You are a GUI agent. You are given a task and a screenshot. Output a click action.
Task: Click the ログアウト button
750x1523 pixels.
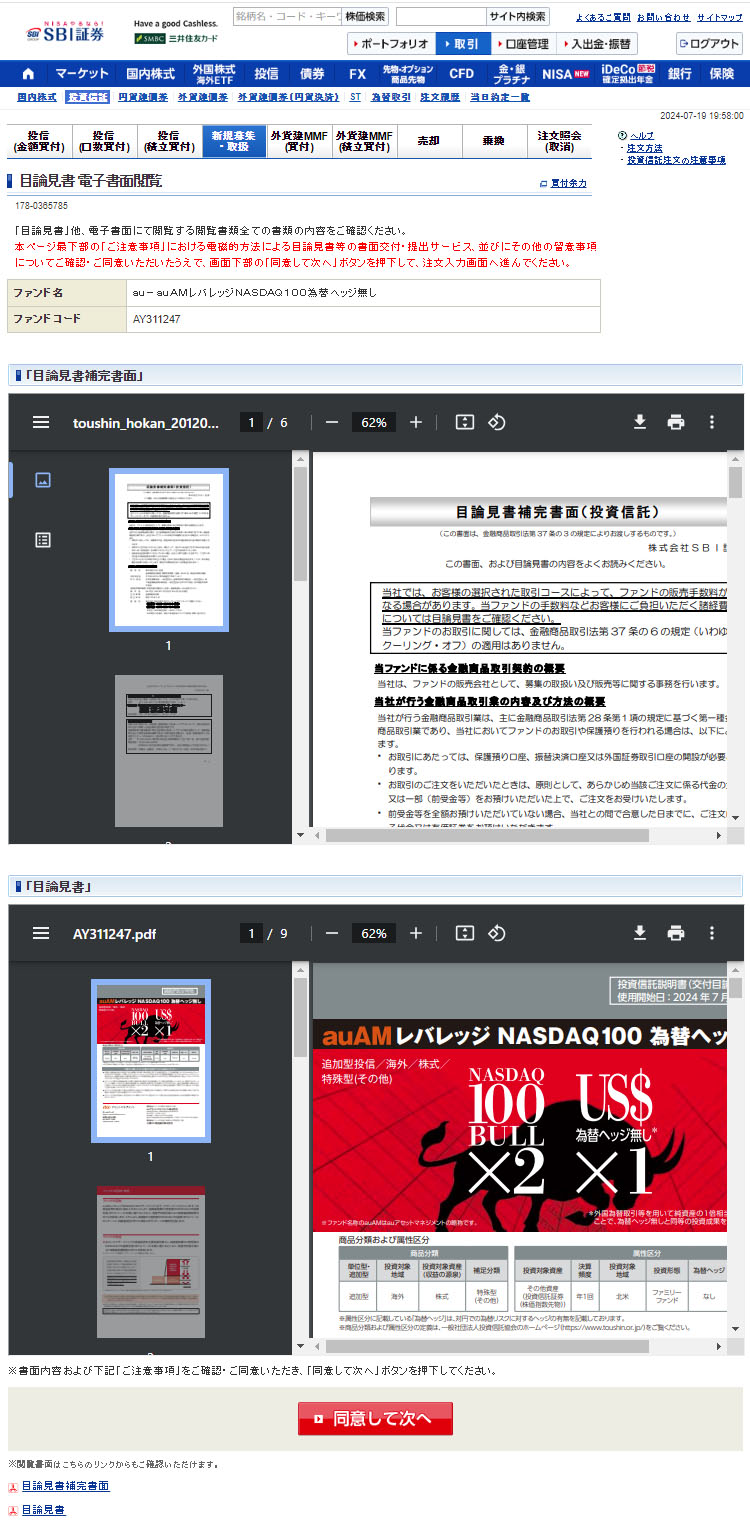tap(709, 44)
